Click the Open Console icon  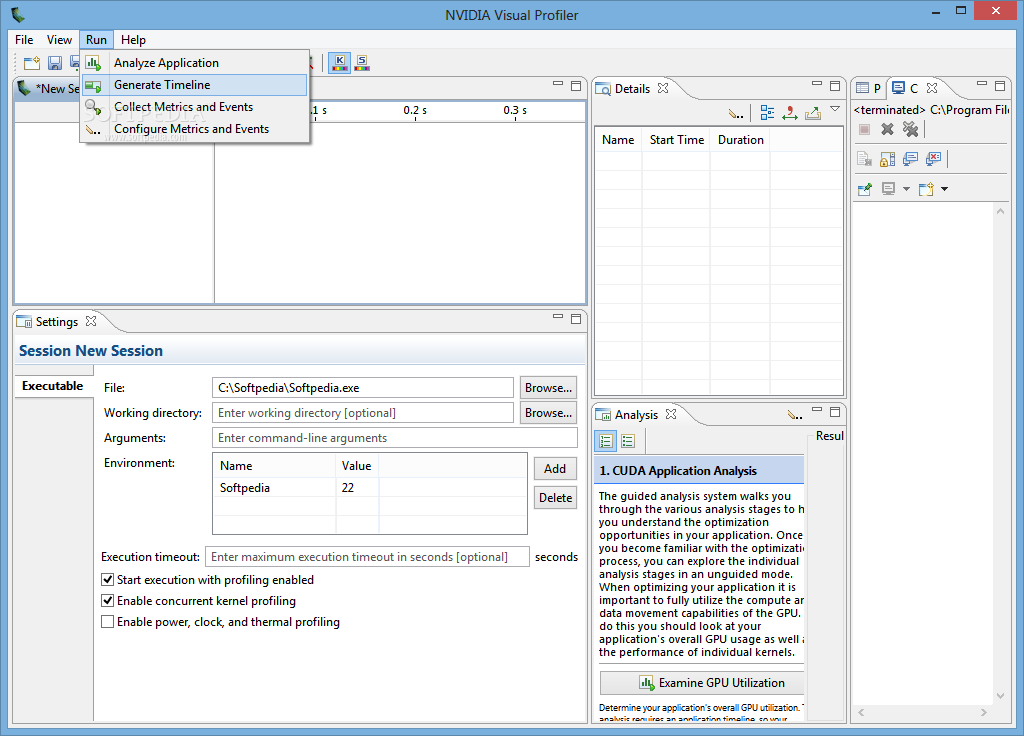926,189
